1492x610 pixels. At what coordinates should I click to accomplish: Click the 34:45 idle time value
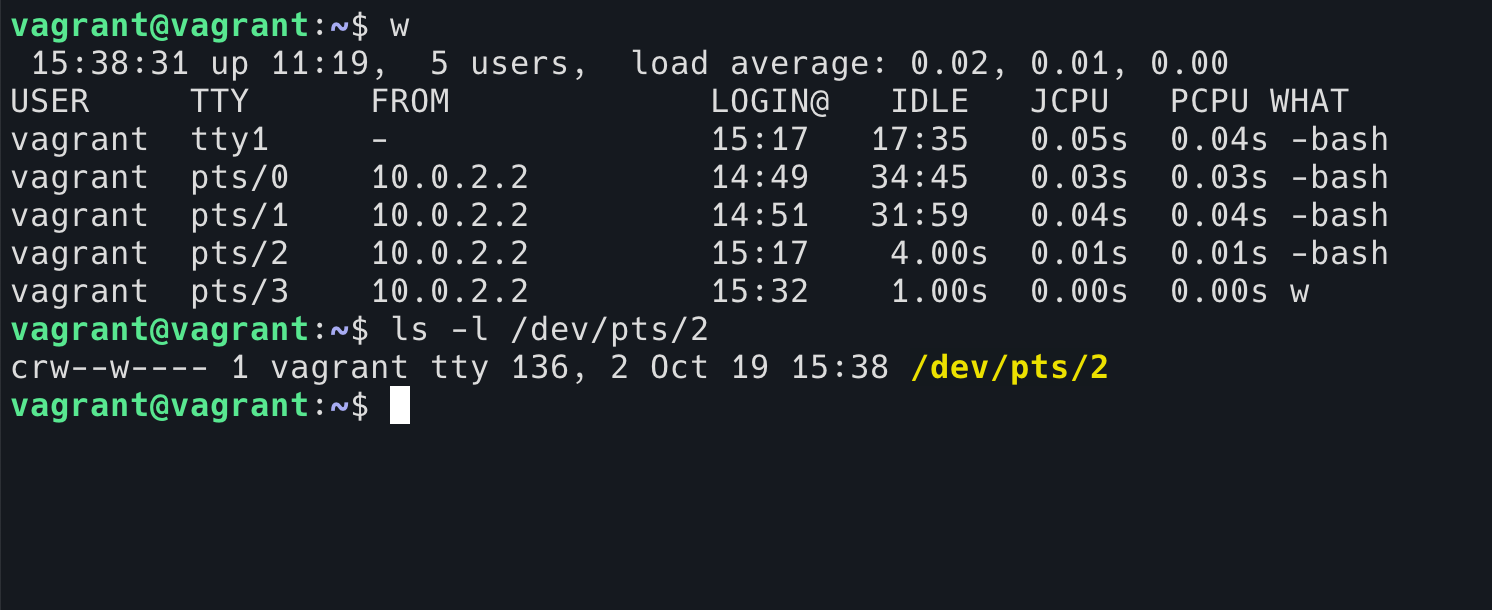point(920,178)
